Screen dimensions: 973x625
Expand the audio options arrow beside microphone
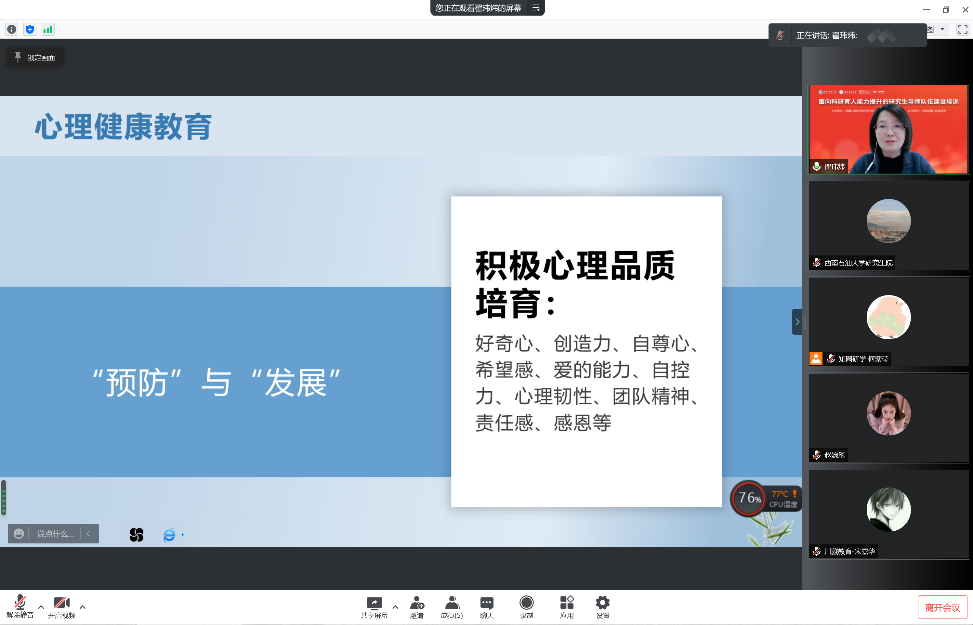coord(41,606)
